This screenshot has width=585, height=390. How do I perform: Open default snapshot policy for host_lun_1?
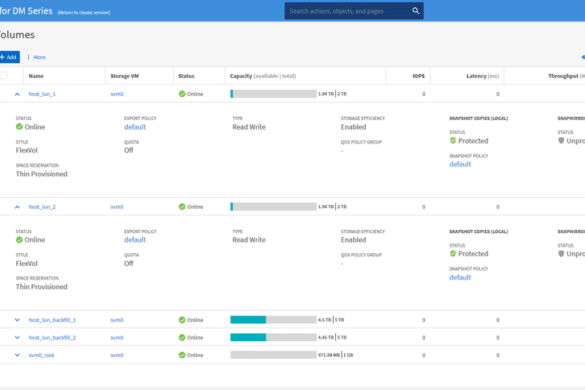[x=460, y=164]
